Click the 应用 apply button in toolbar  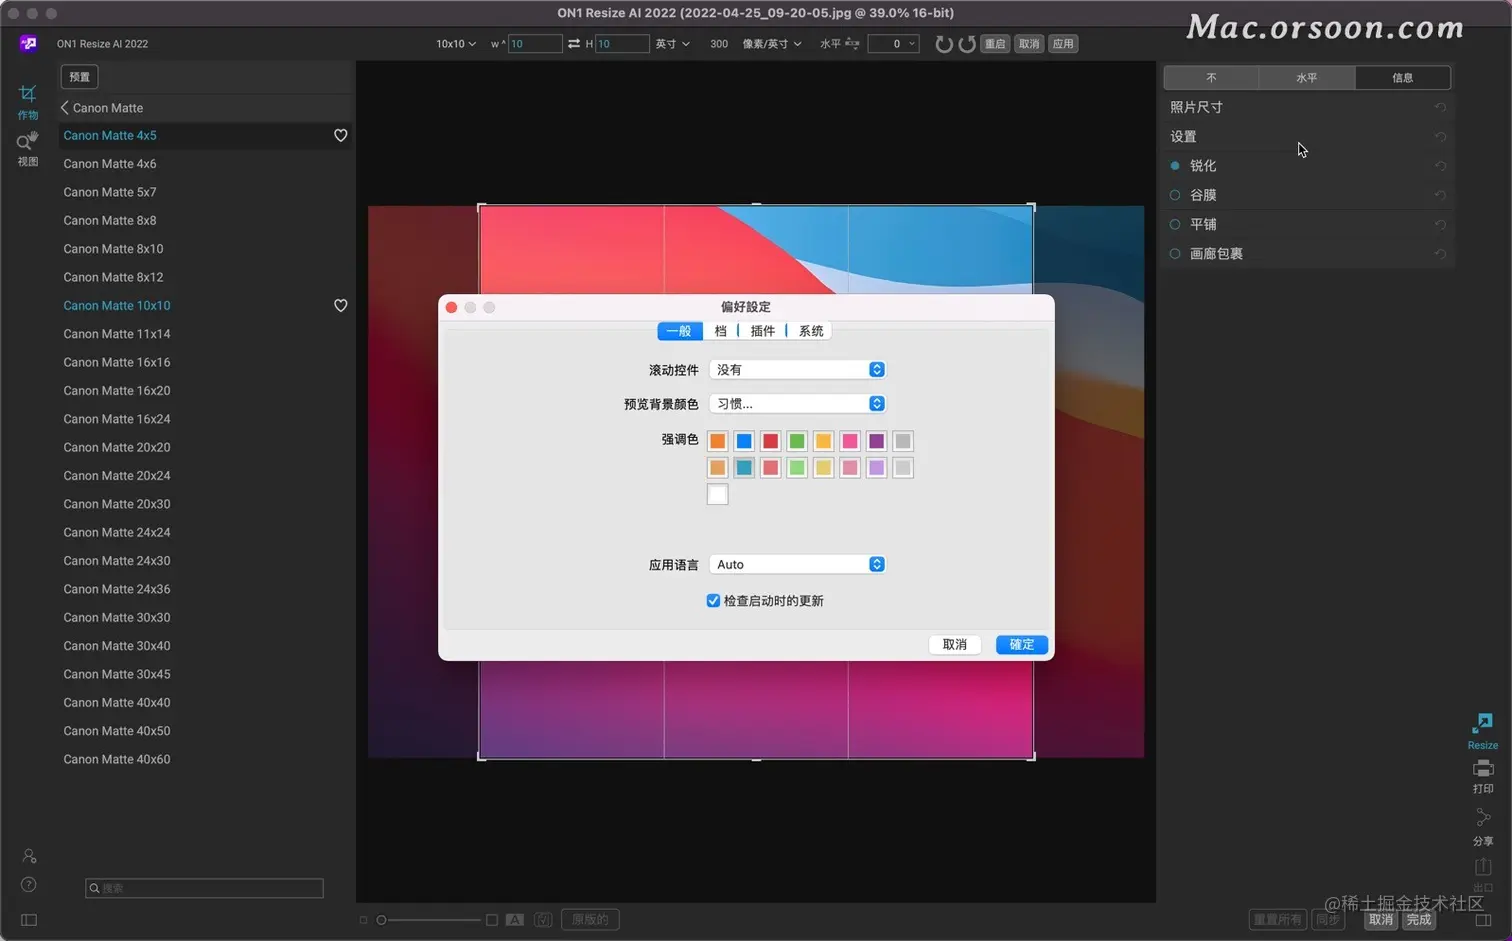1063,44
